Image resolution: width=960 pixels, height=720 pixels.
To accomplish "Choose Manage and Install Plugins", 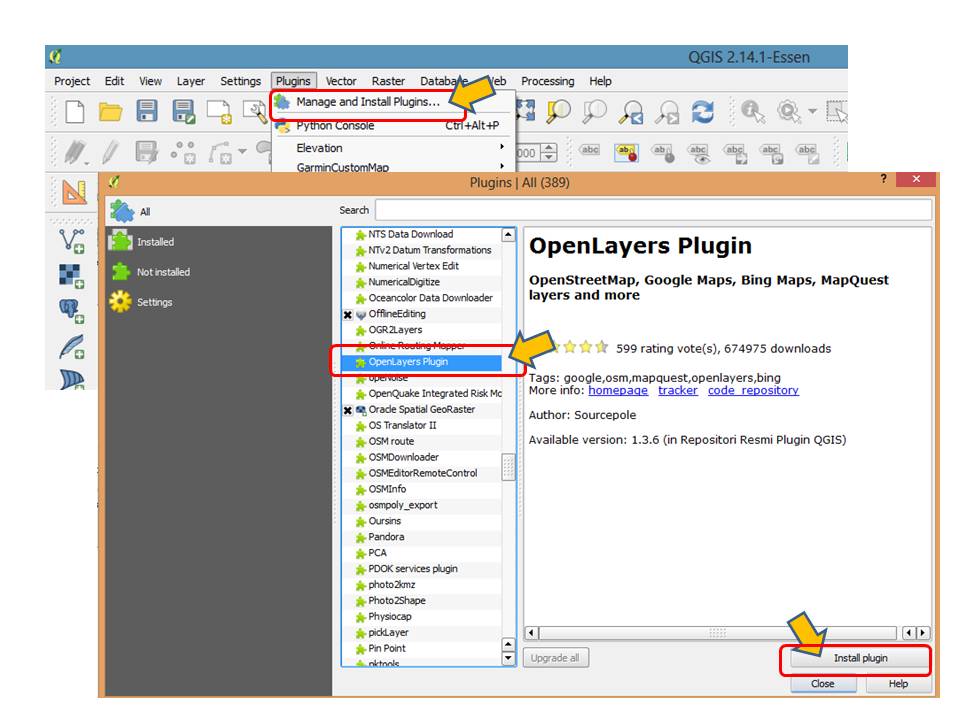I will (368, 102).
